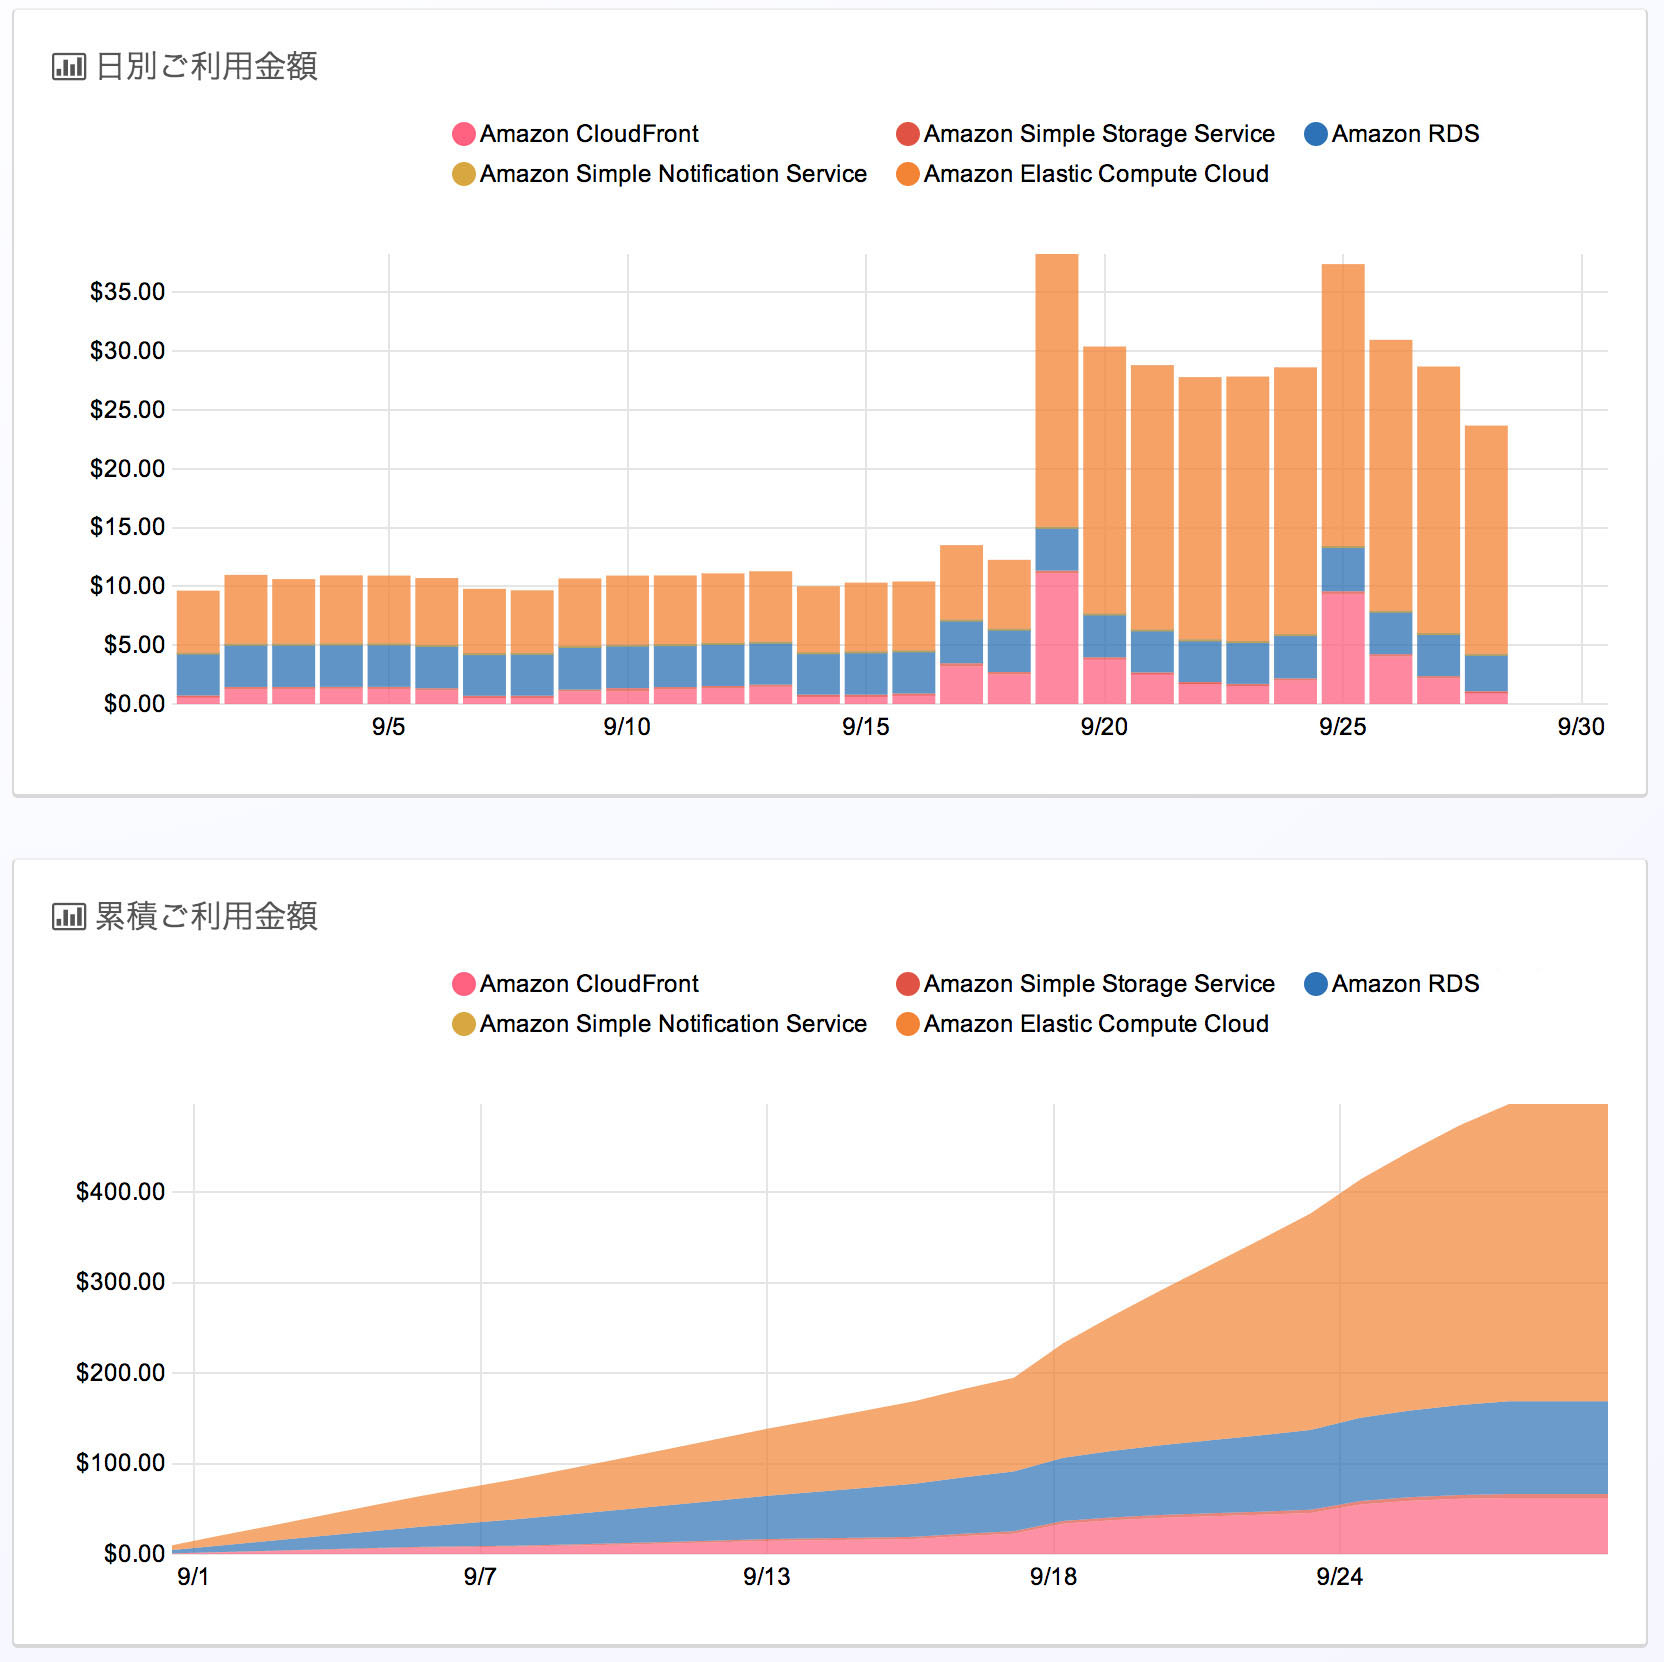Select the 9/5 bar in the daily chart
Screen dimensions: 1664x1662
click(389, 640)
